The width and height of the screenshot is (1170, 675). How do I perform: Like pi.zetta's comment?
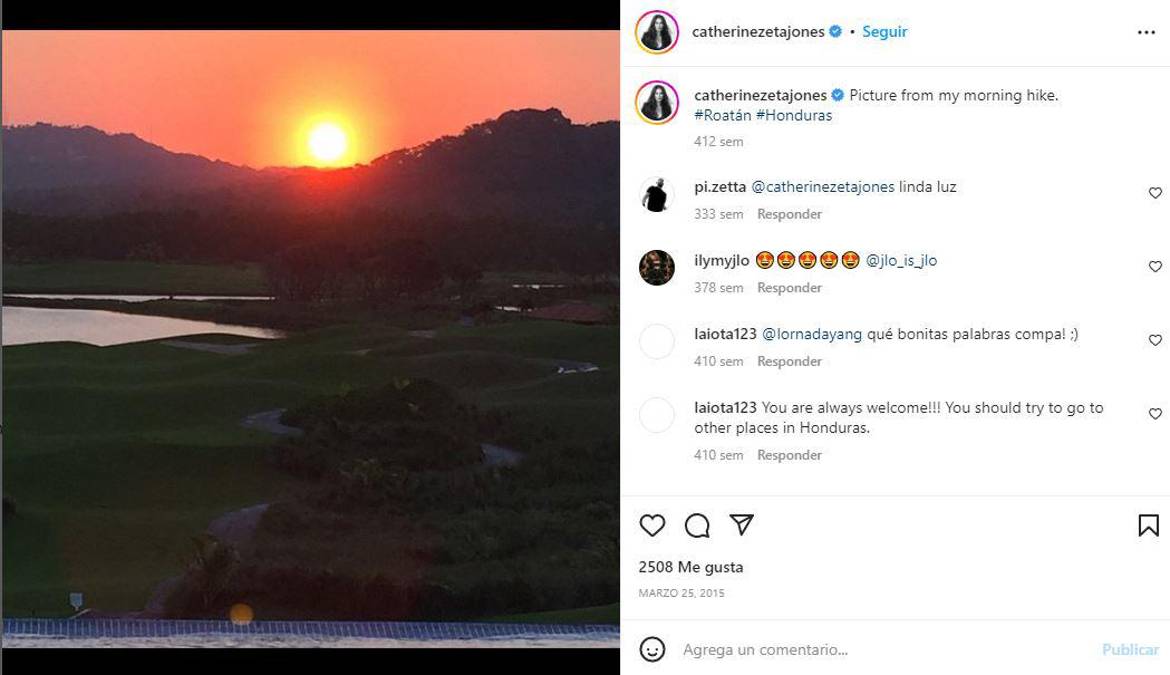[1155, 193]
